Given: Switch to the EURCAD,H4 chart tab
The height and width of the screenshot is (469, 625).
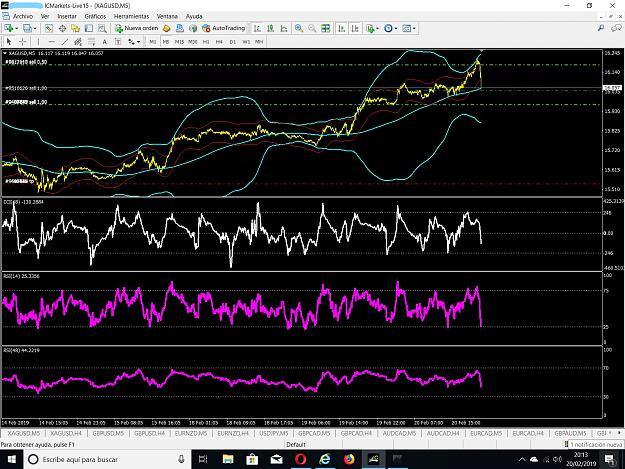Looking at the screenshot, I should click(528, 433).
